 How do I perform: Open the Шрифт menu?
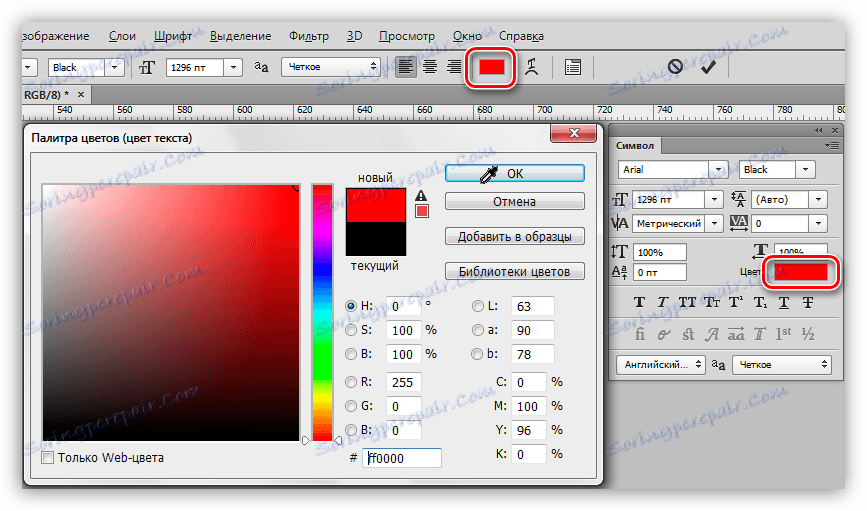173,36
